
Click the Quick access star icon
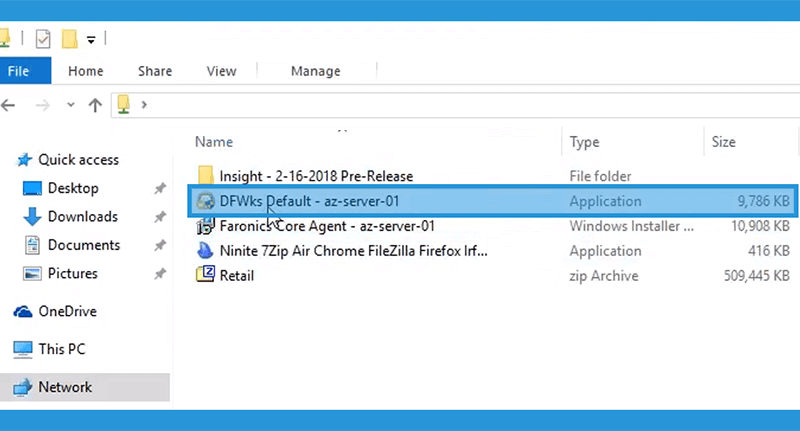tap(24, 160)
